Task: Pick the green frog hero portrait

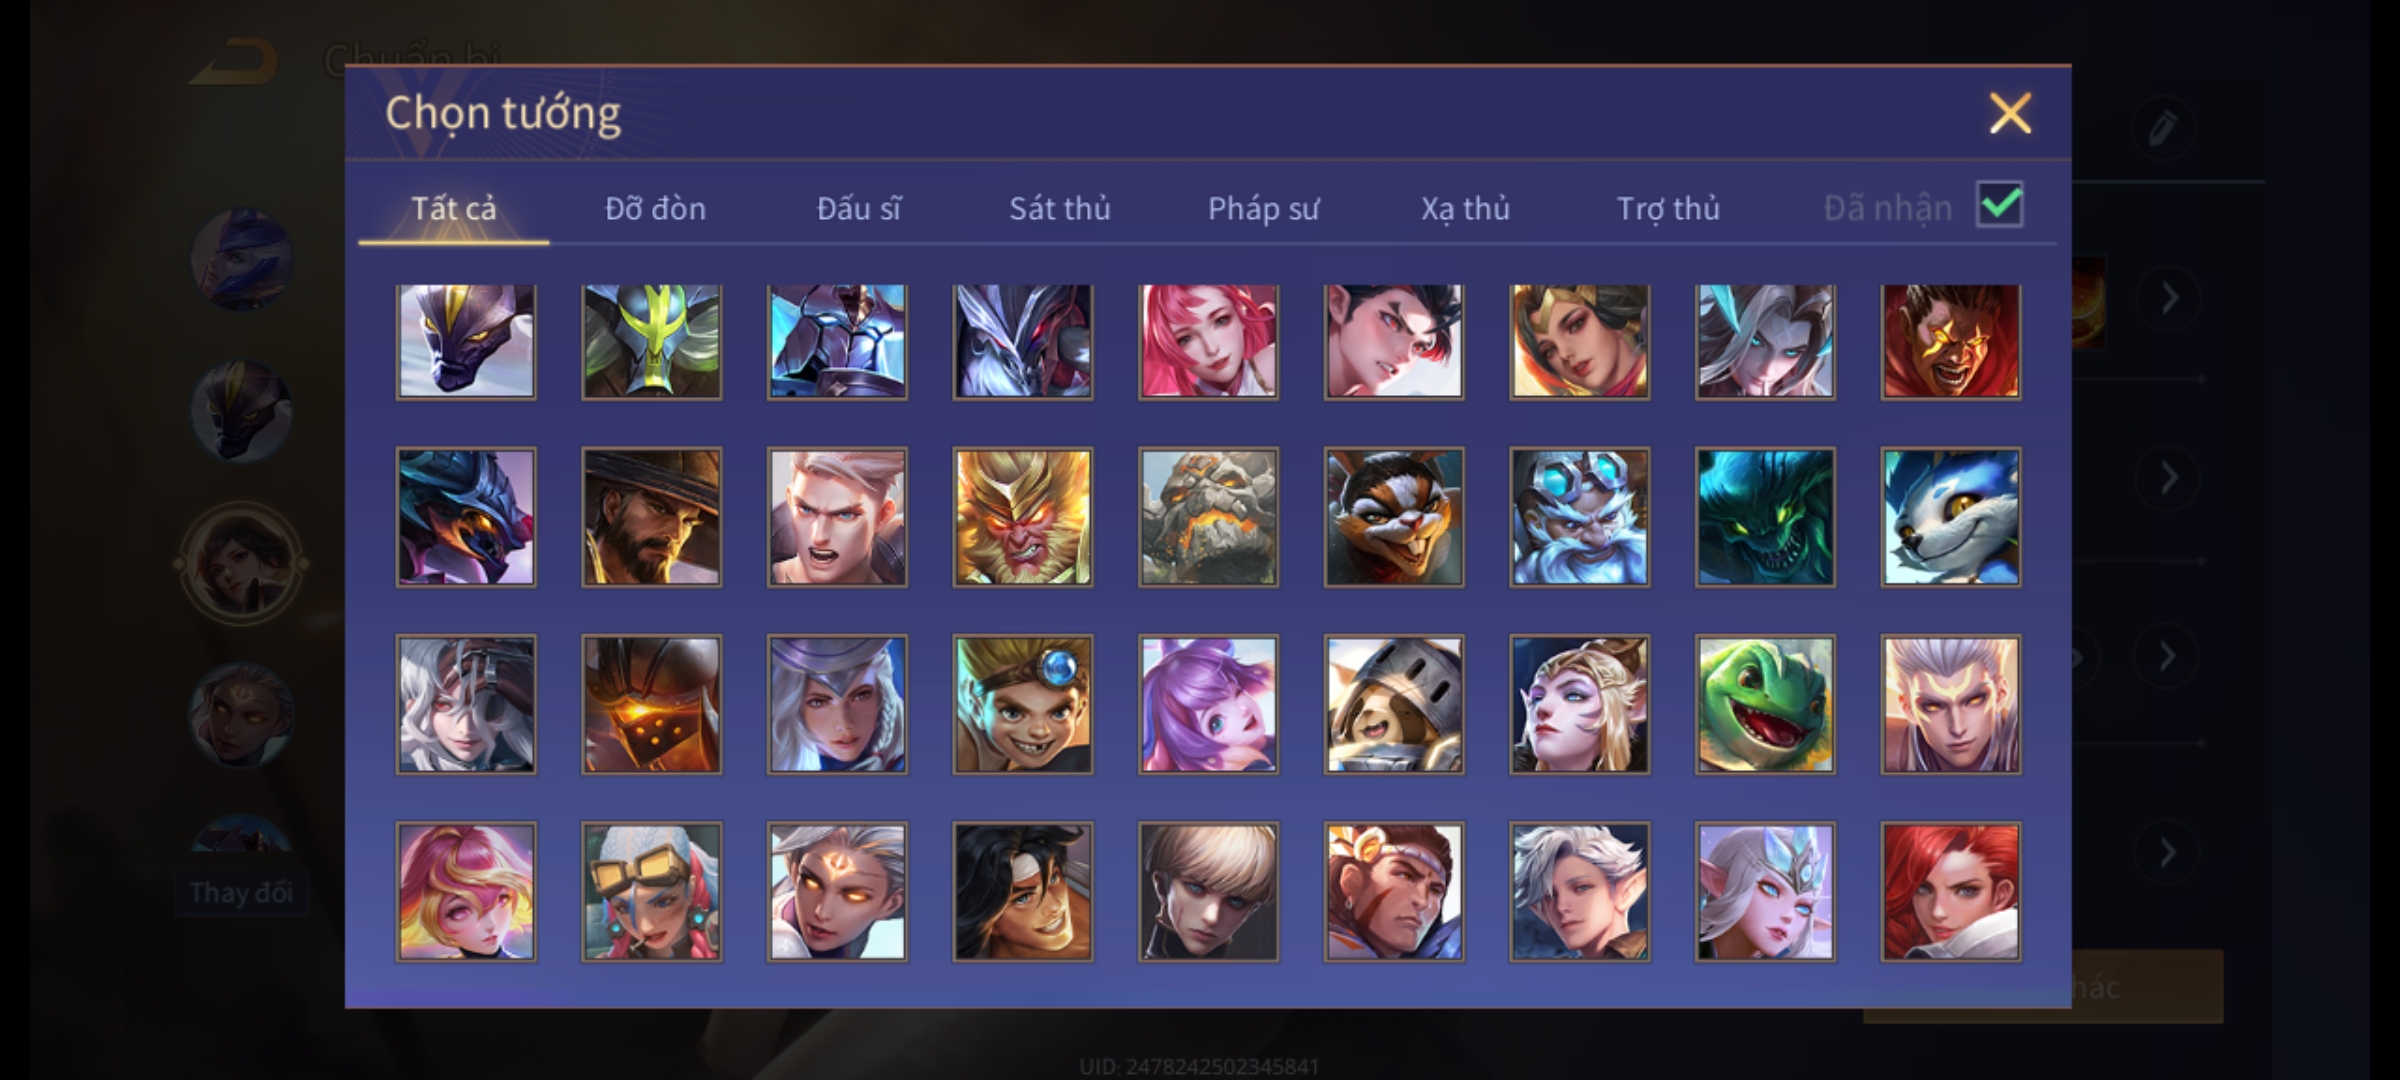Action: click(1765, 704)
